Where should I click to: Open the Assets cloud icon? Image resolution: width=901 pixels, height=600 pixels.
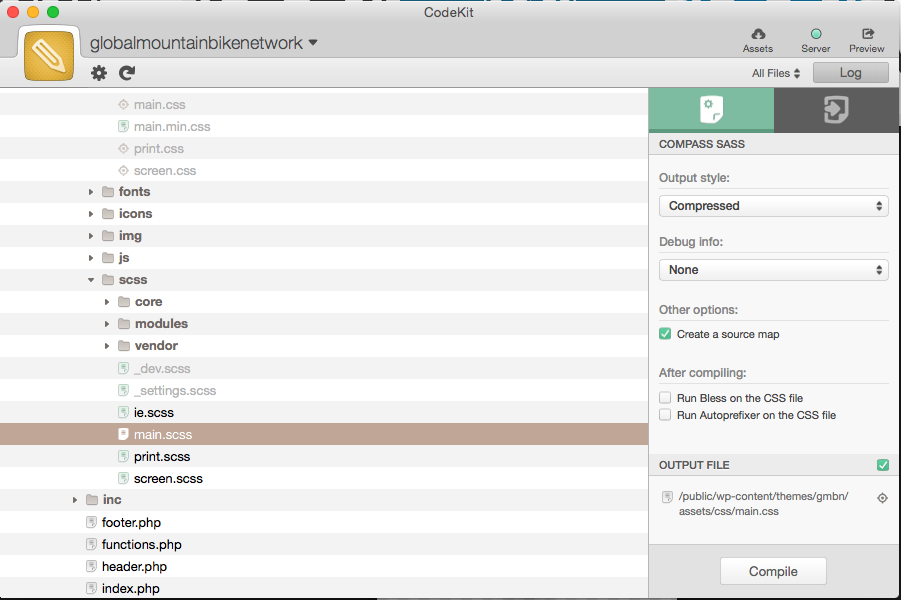pos(758,34)
